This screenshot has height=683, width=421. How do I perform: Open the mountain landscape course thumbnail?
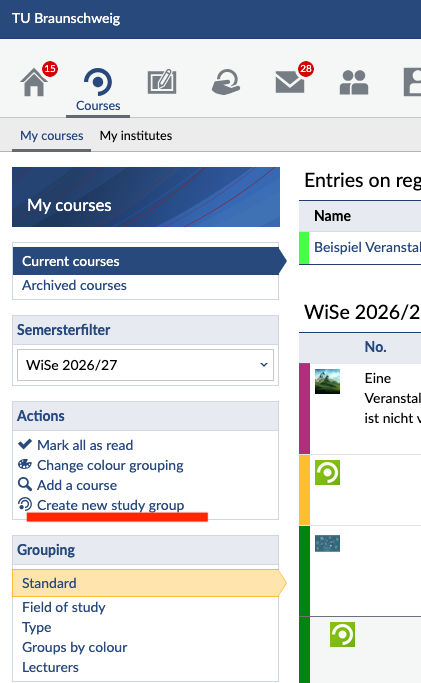(327, 381)
